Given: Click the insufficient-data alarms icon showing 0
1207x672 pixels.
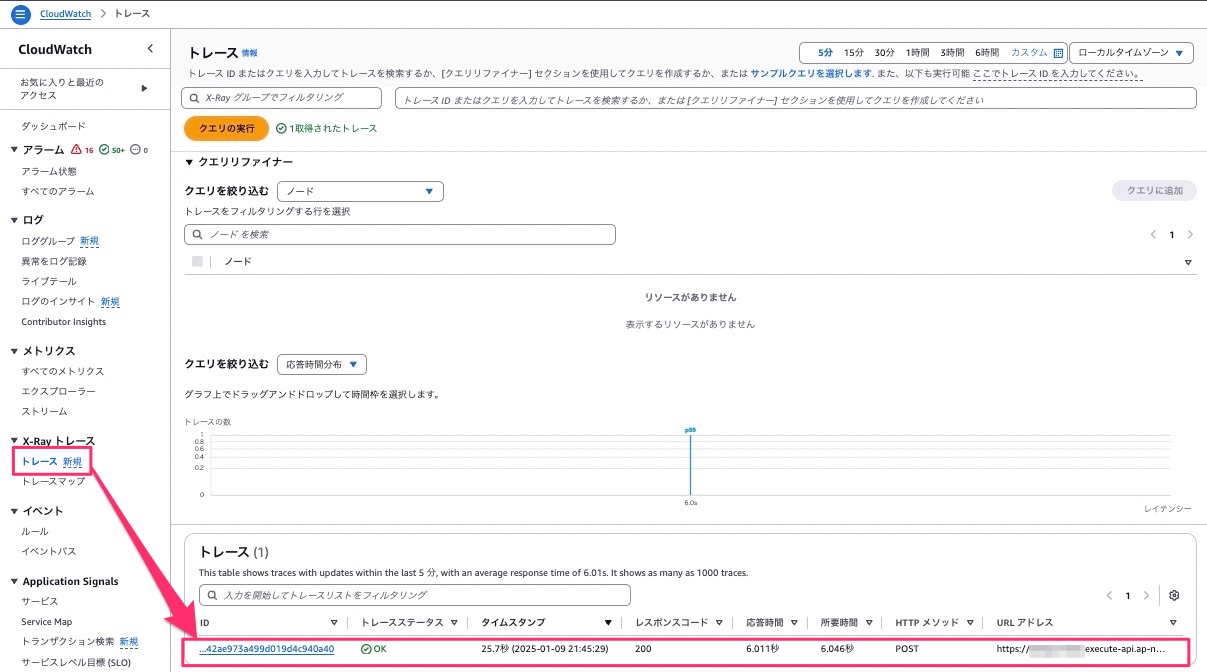Looking at the screenshot, I should click(x=139, y=150).
